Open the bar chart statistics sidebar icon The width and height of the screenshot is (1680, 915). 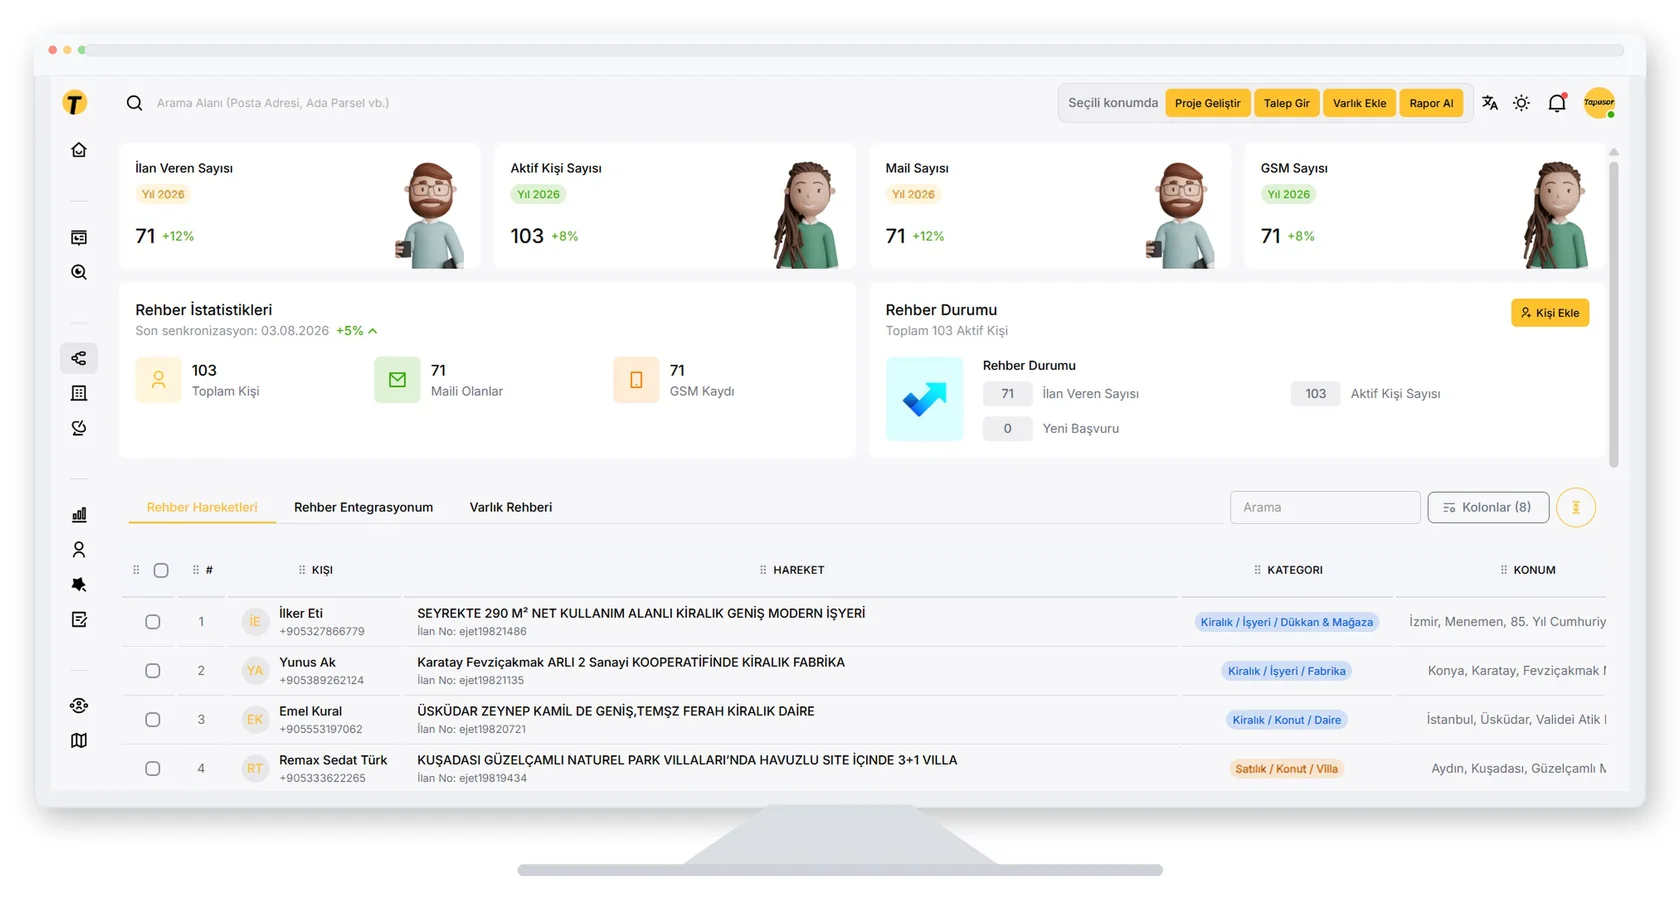[x=79, y=515]
